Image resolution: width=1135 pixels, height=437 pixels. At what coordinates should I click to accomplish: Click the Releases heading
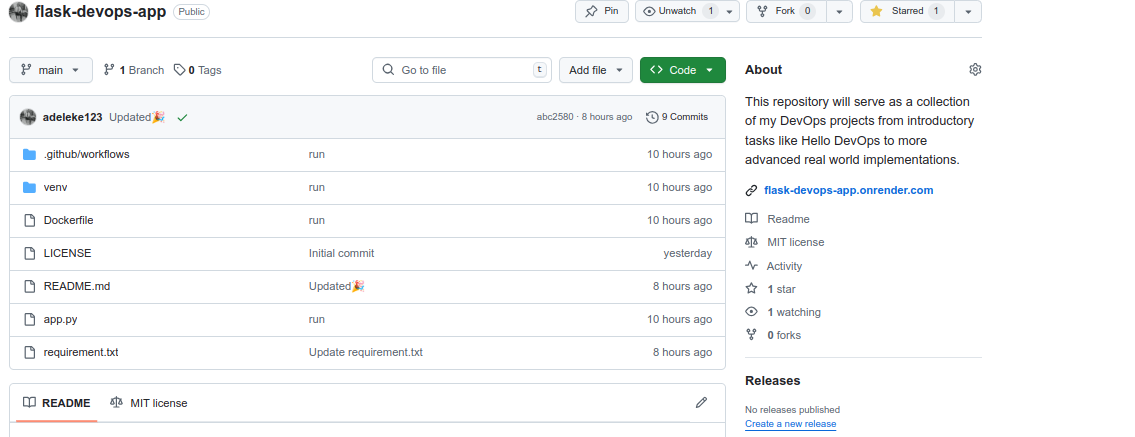coord(772,381)
